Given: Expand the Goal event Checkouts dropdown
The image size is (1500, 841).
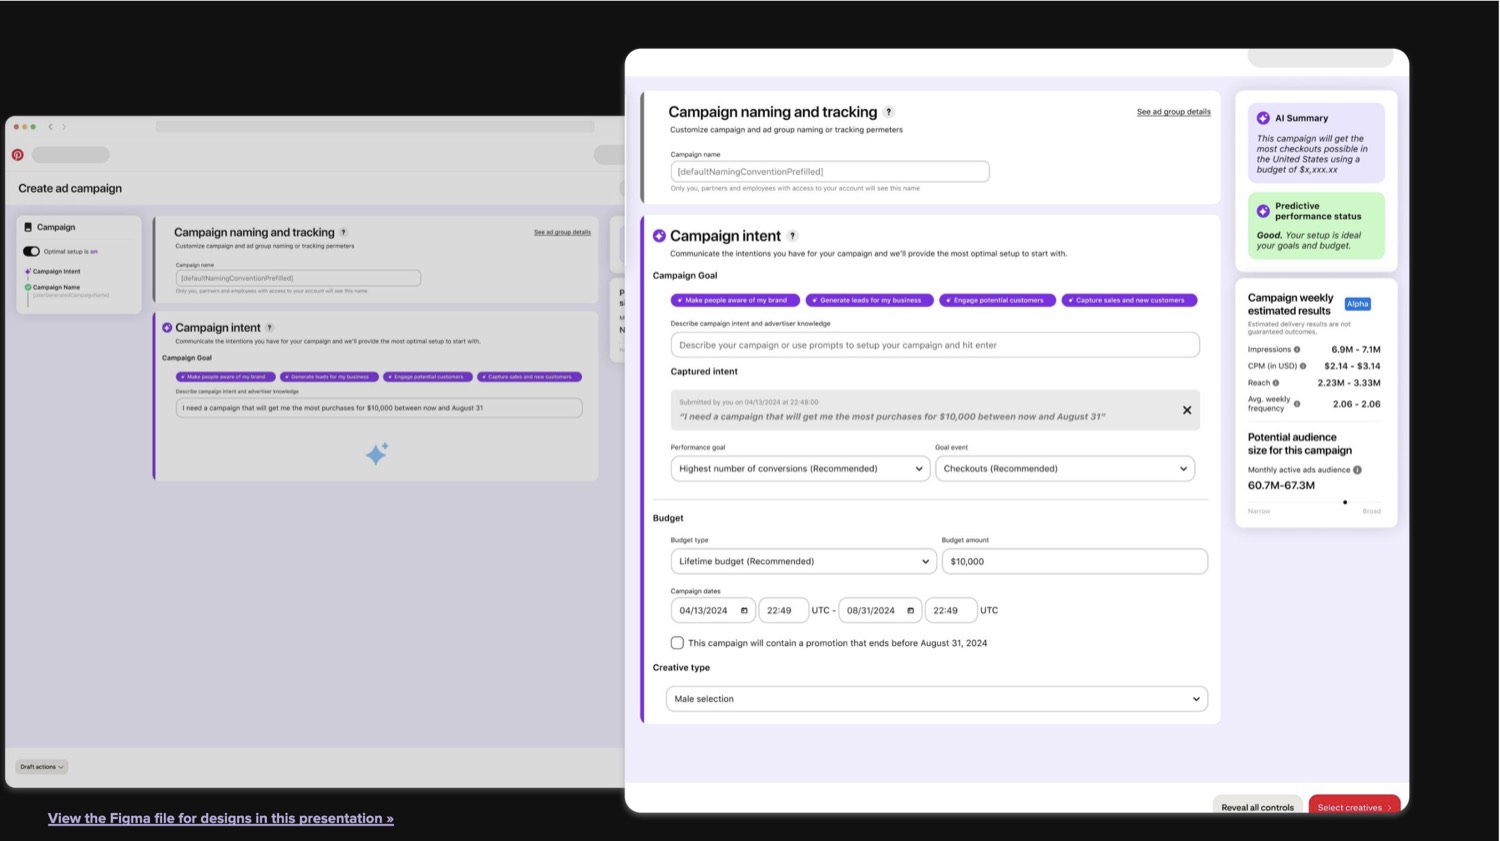Looking at the screenshot, I should 1065,468.
